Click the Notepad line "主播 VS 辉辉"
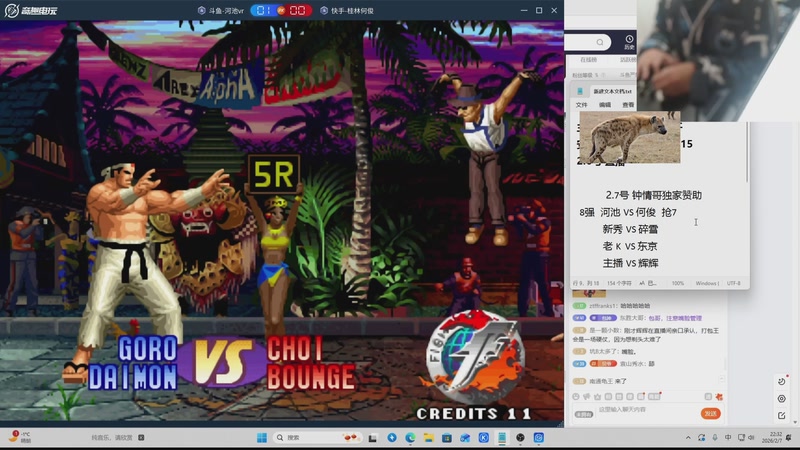800x450 pixels. pos(631,263)
